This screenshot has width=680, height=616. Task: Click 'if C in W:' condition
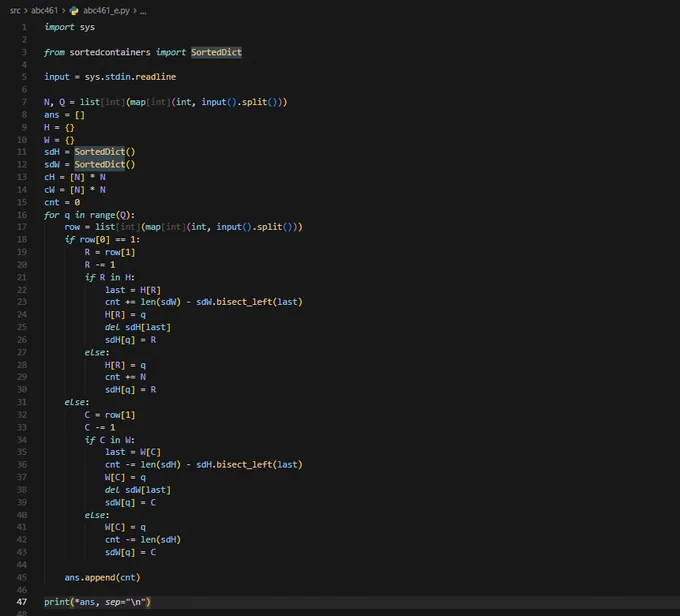click(110, 440)
